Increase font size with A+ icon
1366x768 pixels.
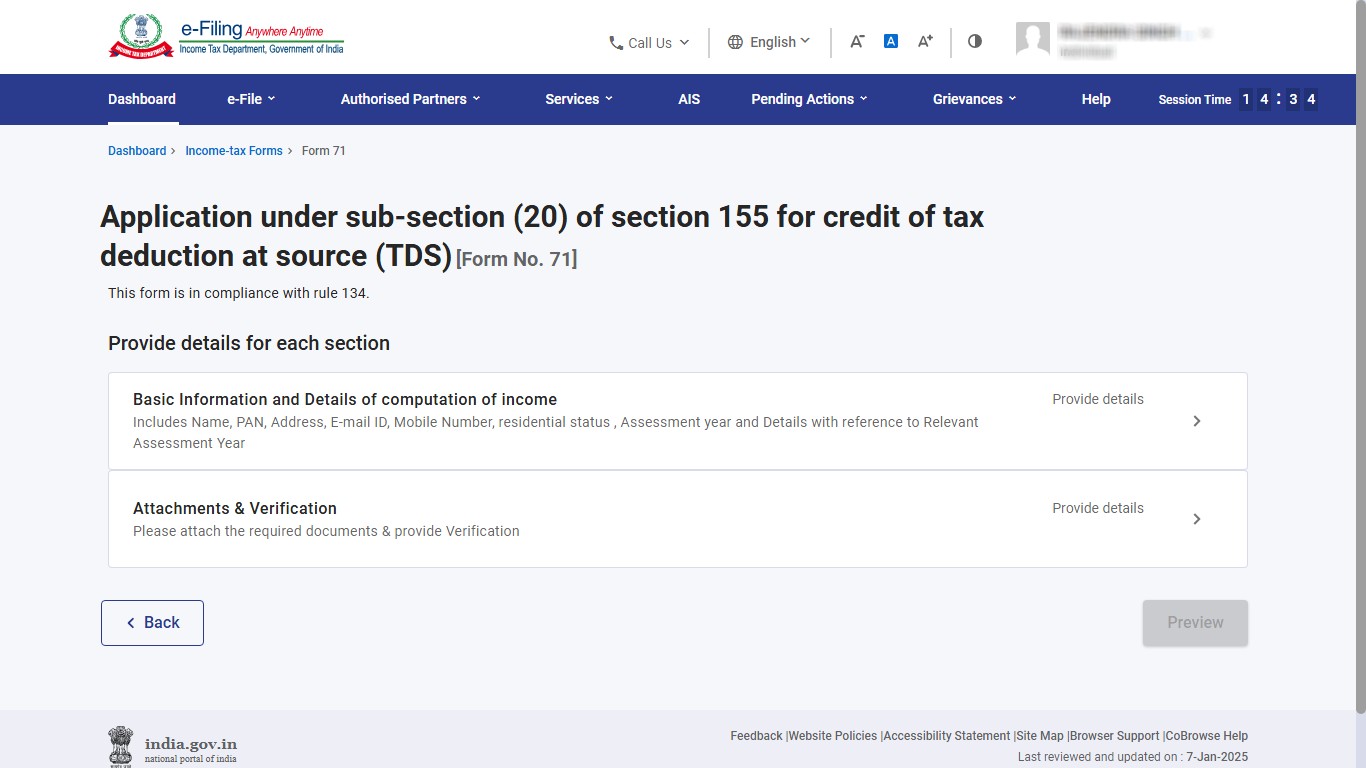(925, 41)
